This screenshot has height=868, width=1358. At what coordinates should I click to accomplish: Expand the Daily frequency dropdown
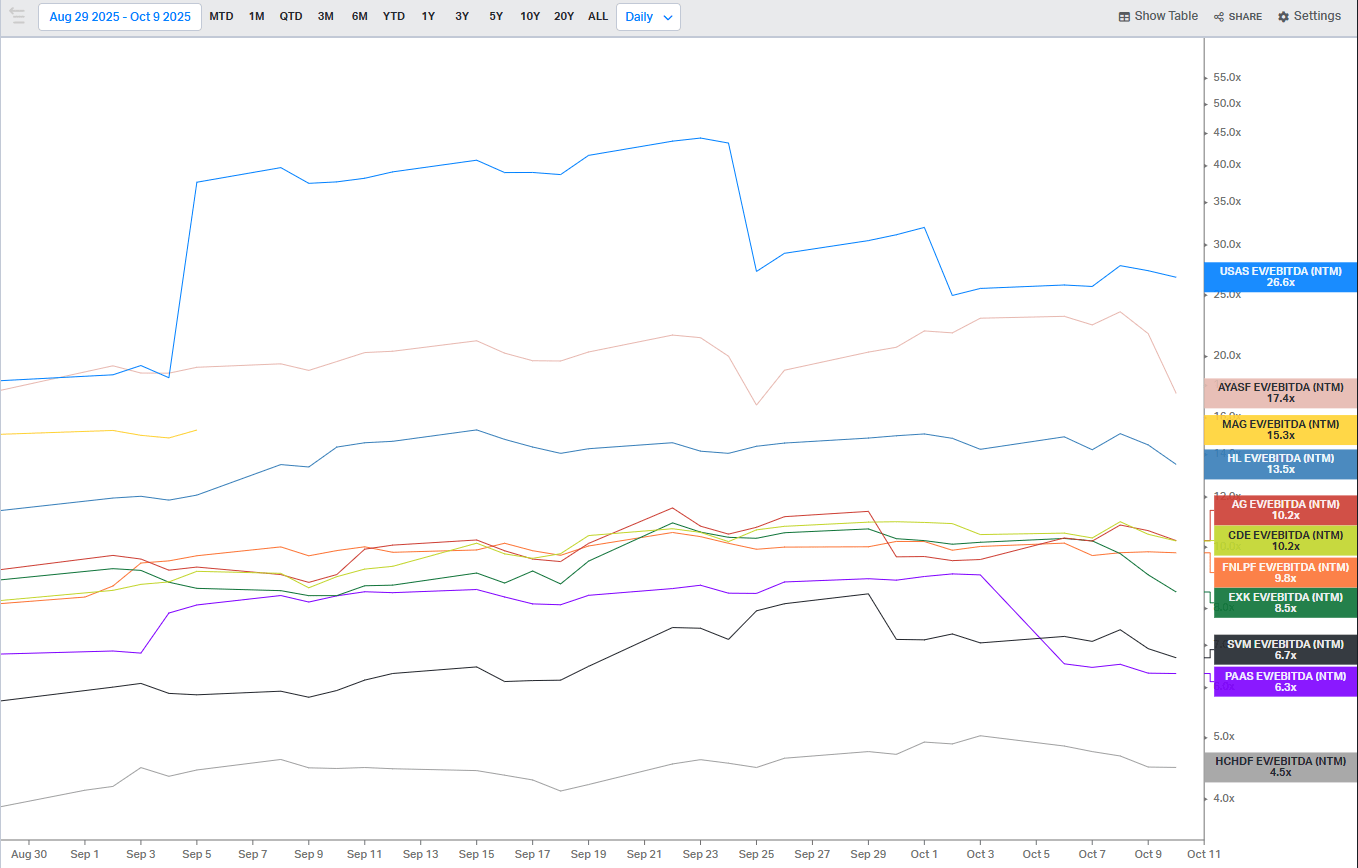[648, 17]
